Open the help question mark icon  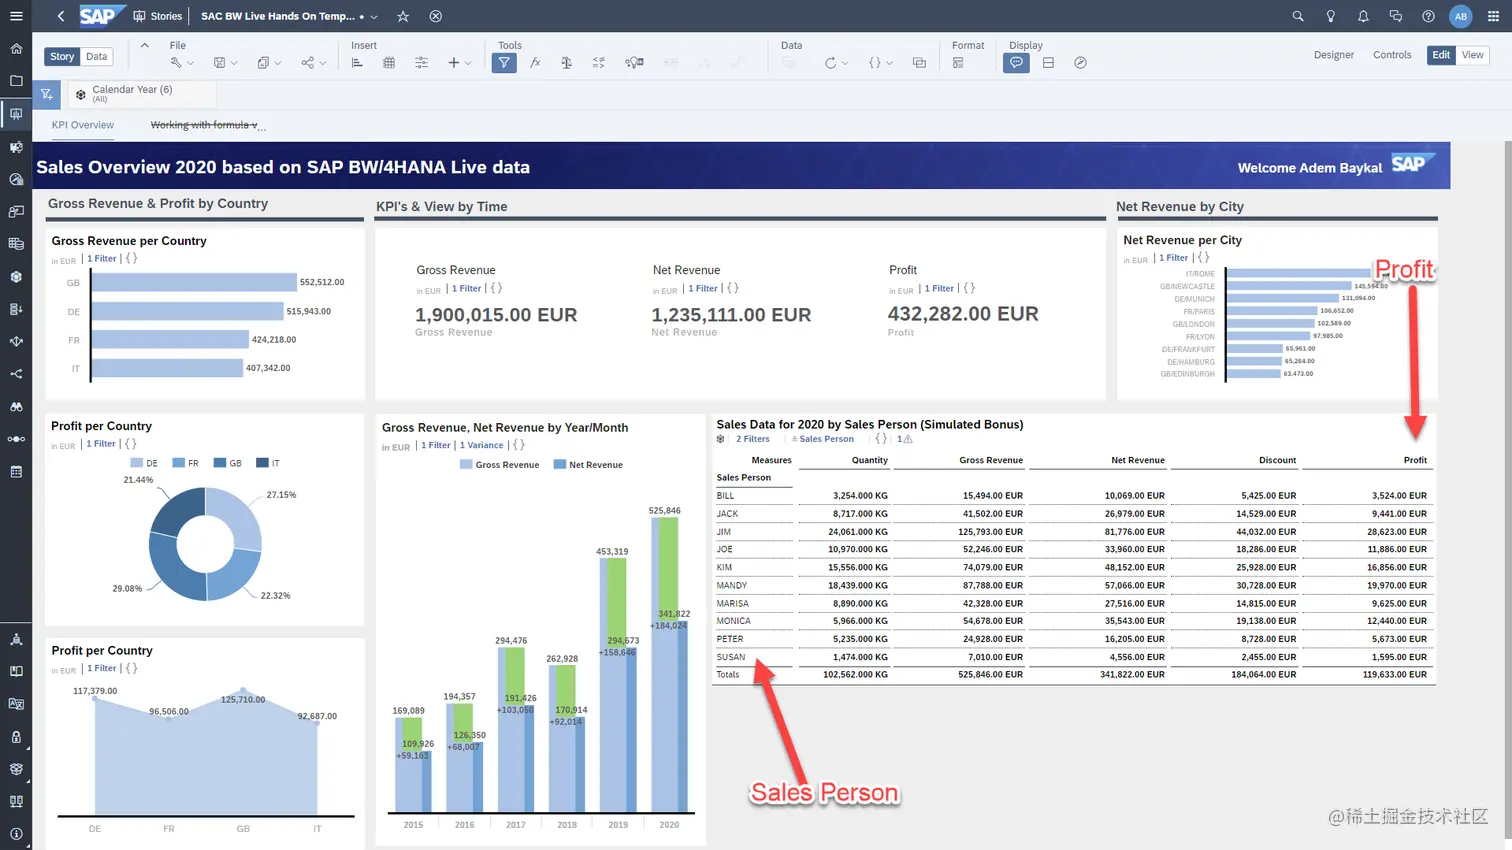[x=1428, y=16]
